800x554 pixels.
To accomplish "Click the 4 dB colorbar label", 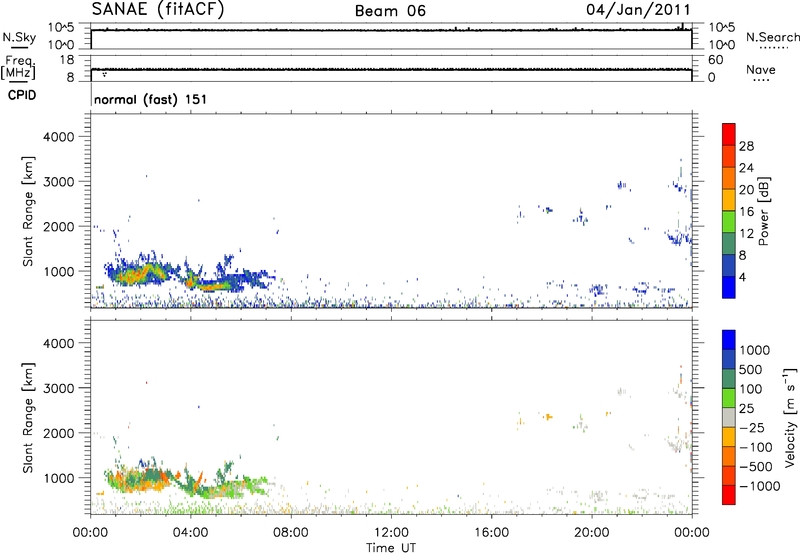I will click(742, 277).
